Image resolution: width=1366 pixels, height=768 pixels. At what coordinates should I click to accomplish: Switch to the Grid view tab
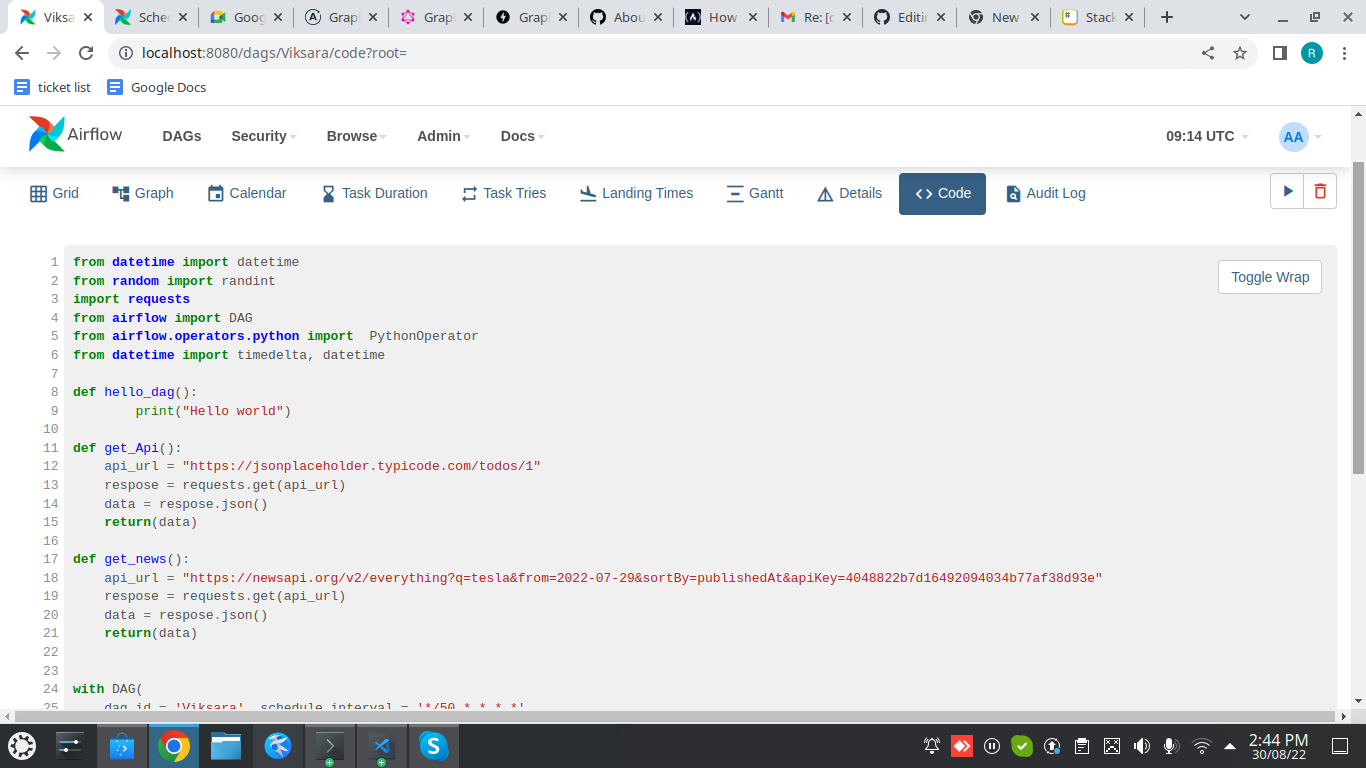(x=54, y=194)
